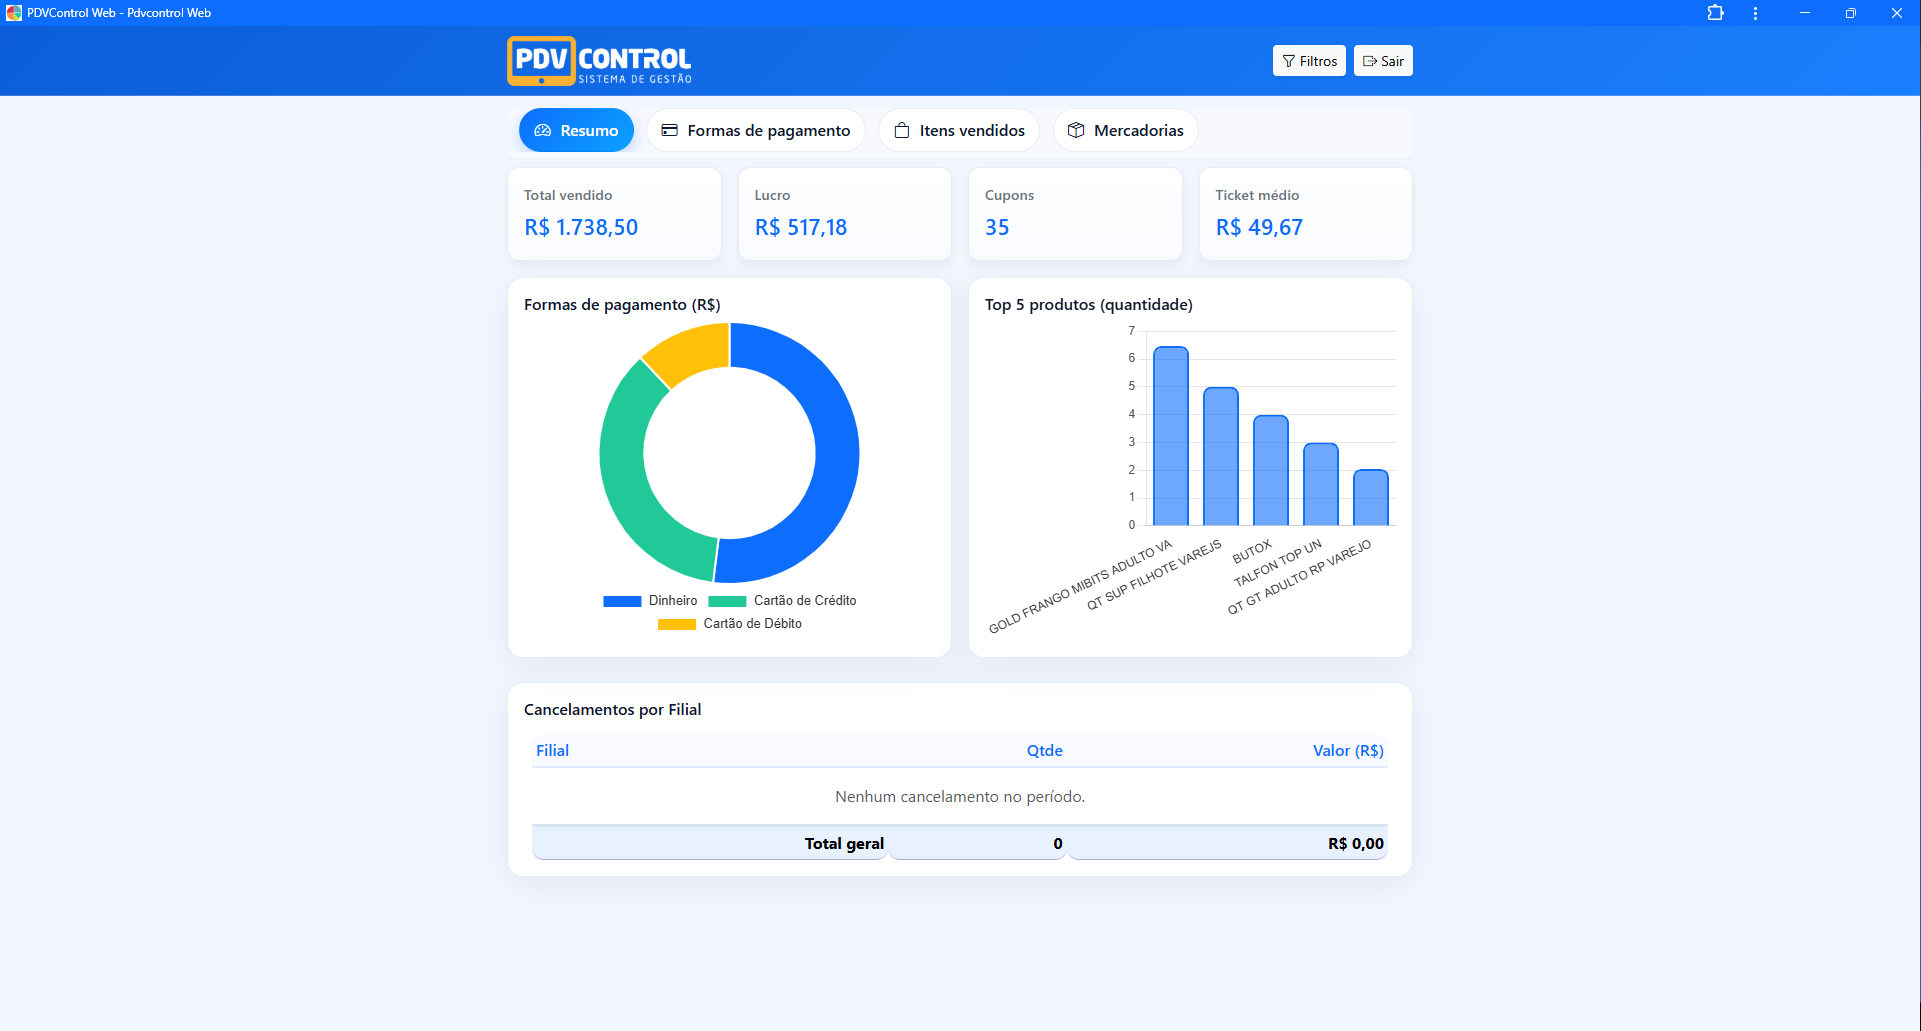This screenshot has height=1031, width=1921.
Task: Click the payment card icon beside Formas de pagamento
Action: click(x=670, y=130)
